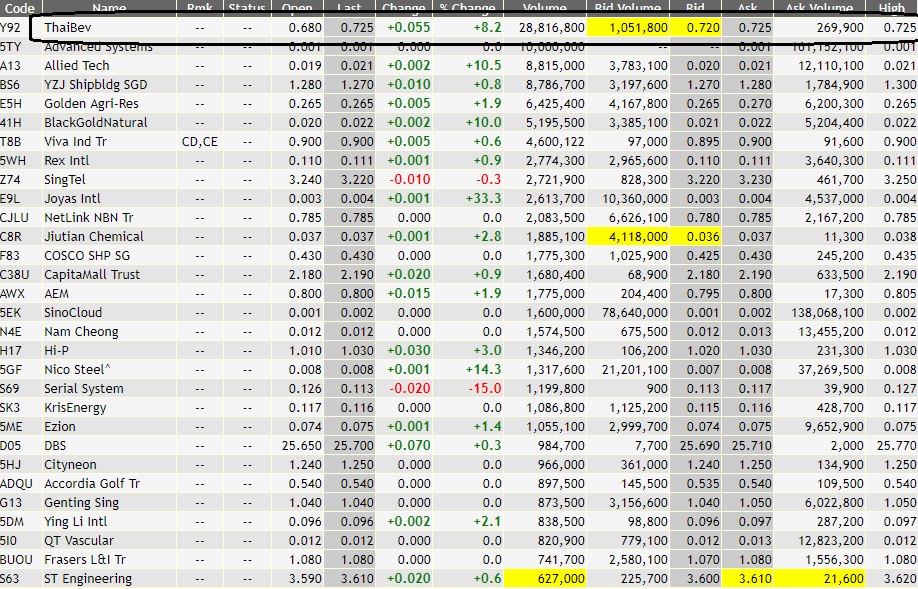Sort by the Code column header
Screen dimensions: 918x589
[x=19, y=8]
